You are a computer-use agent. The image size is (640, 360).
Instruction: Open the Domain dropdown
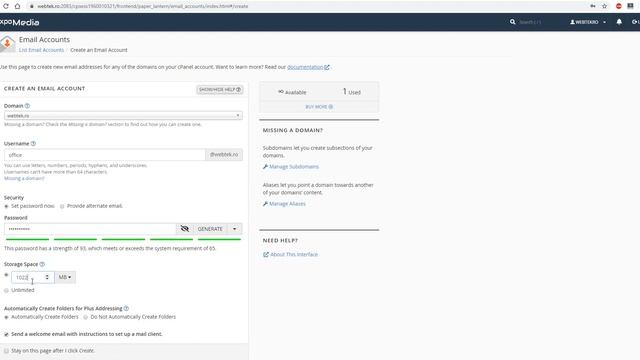coord(123,116)
